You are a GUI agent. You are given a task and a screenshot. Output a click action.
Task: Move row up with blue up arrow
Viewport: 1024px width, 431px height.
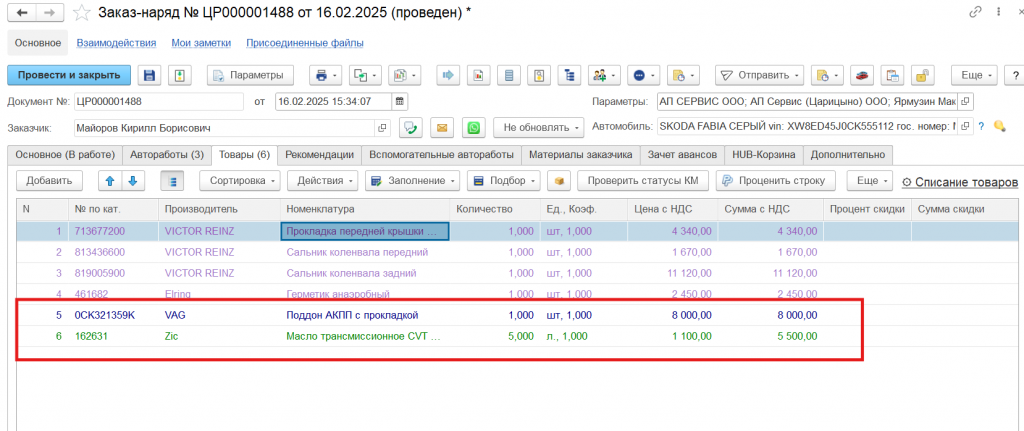109,181
